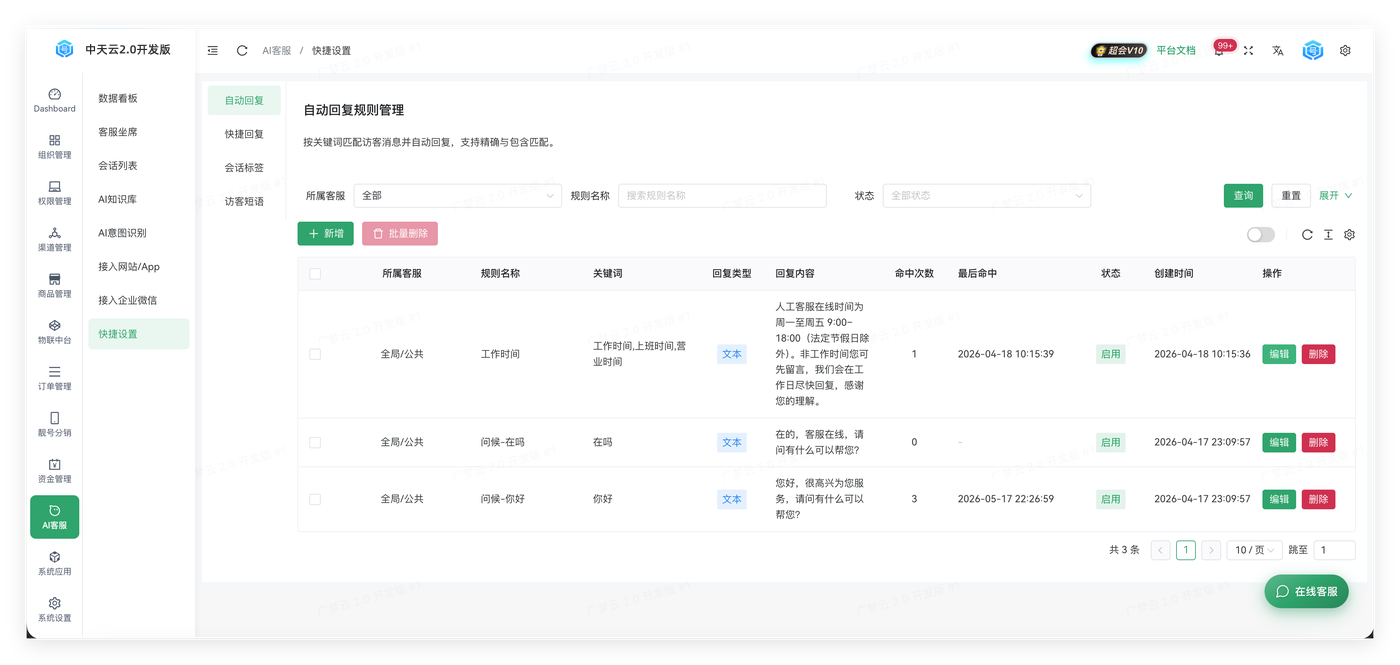Screen dimensions: 1400x665
Task: Open the 所属客服 dropdown
Action: (x=457, y=196)
